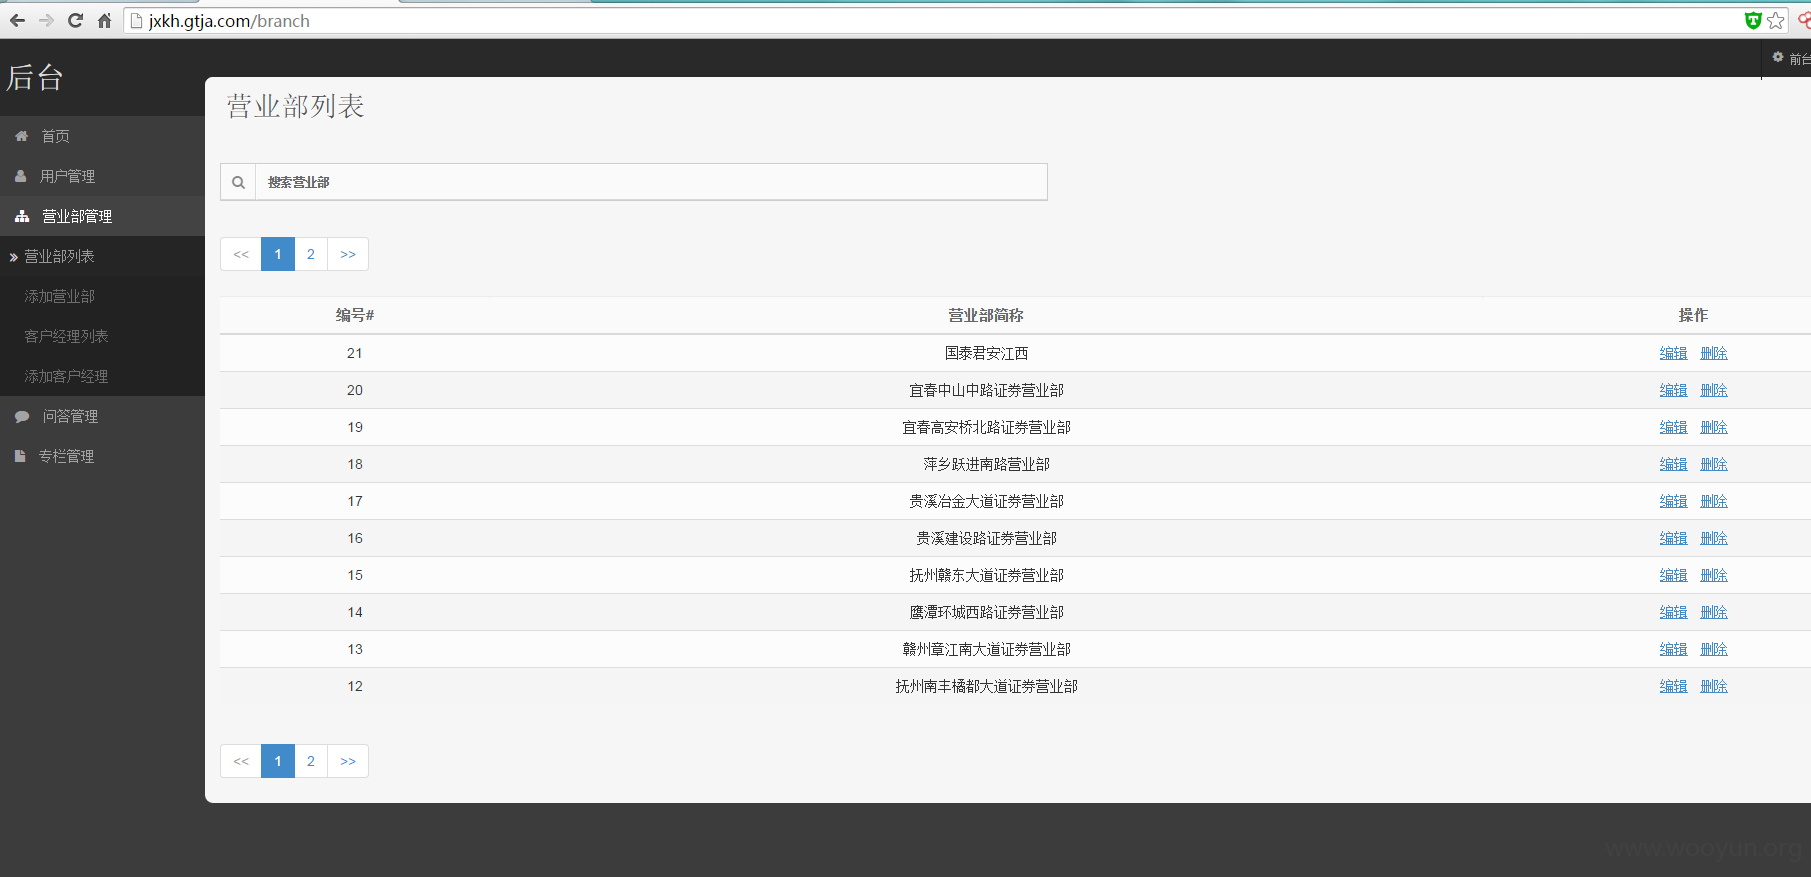Viewport: 1811px width, 877px height.
Task: Open browser home page icon
Action: [x=104, y=20]
